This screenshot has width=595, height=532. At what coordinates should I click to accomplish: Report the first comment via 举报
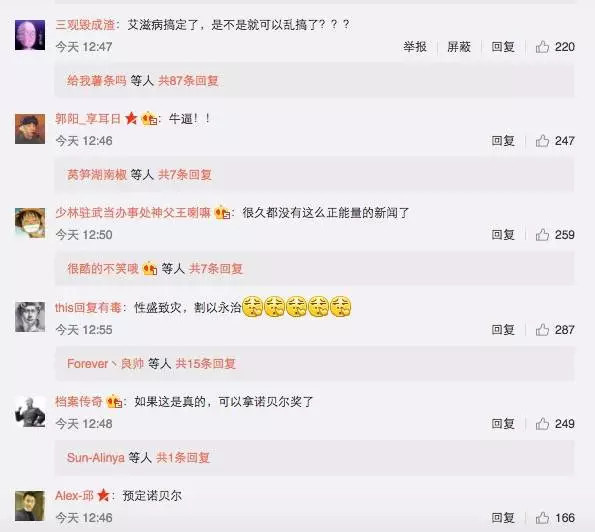pyautogui.click(x=415, y=47)
